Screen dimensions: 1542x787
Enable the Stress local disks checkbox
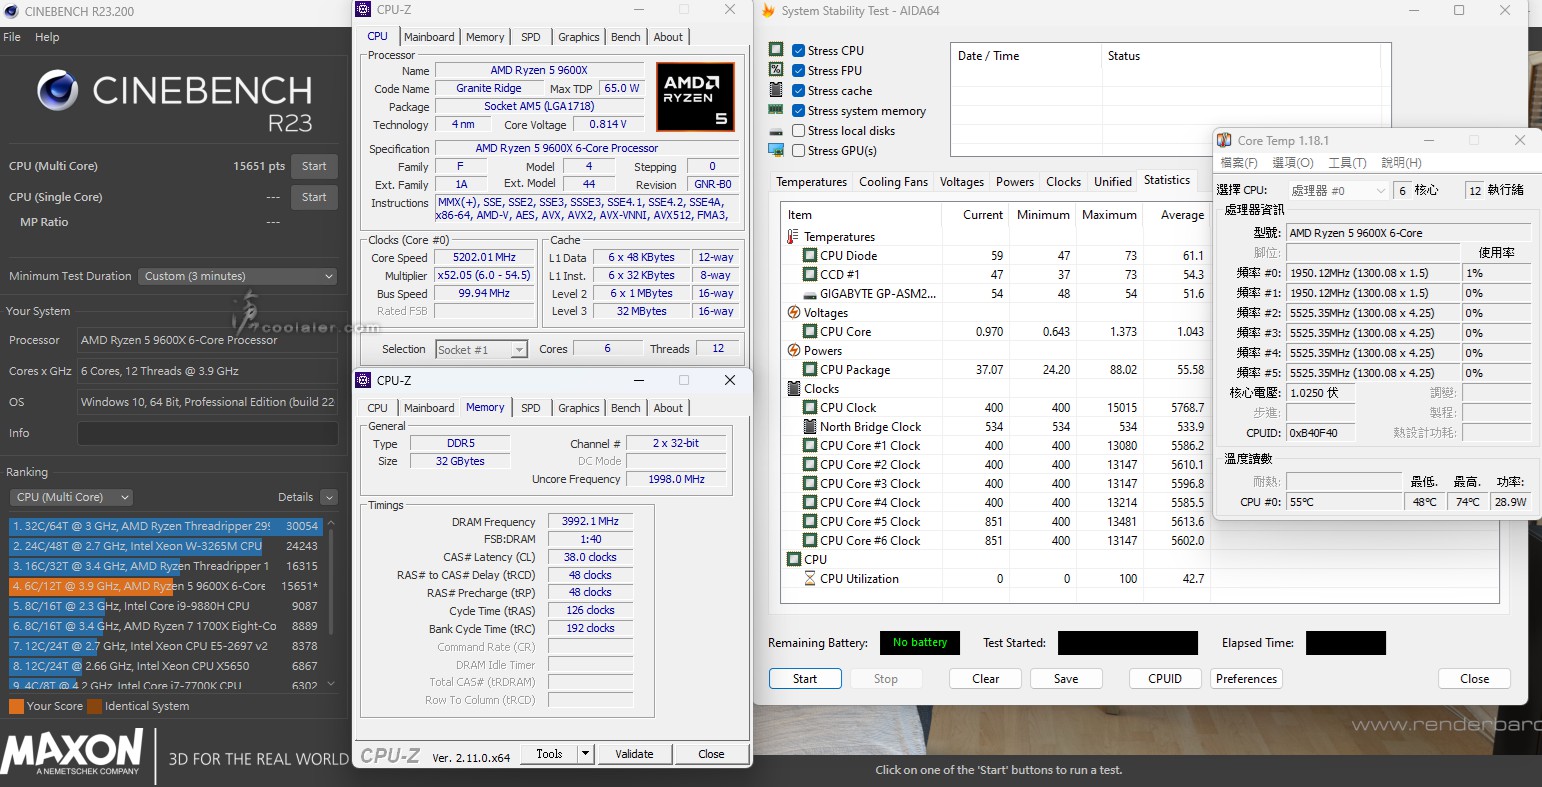pyautogui.click(x=799, y=131)
